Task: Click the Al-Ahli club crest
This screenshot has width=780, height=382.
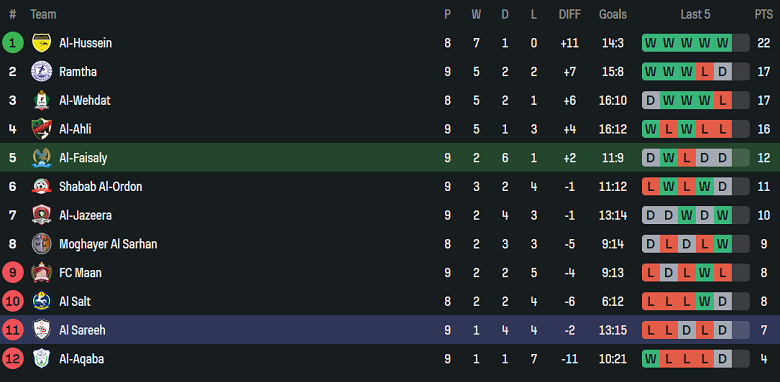Action: tap(41, 129)
